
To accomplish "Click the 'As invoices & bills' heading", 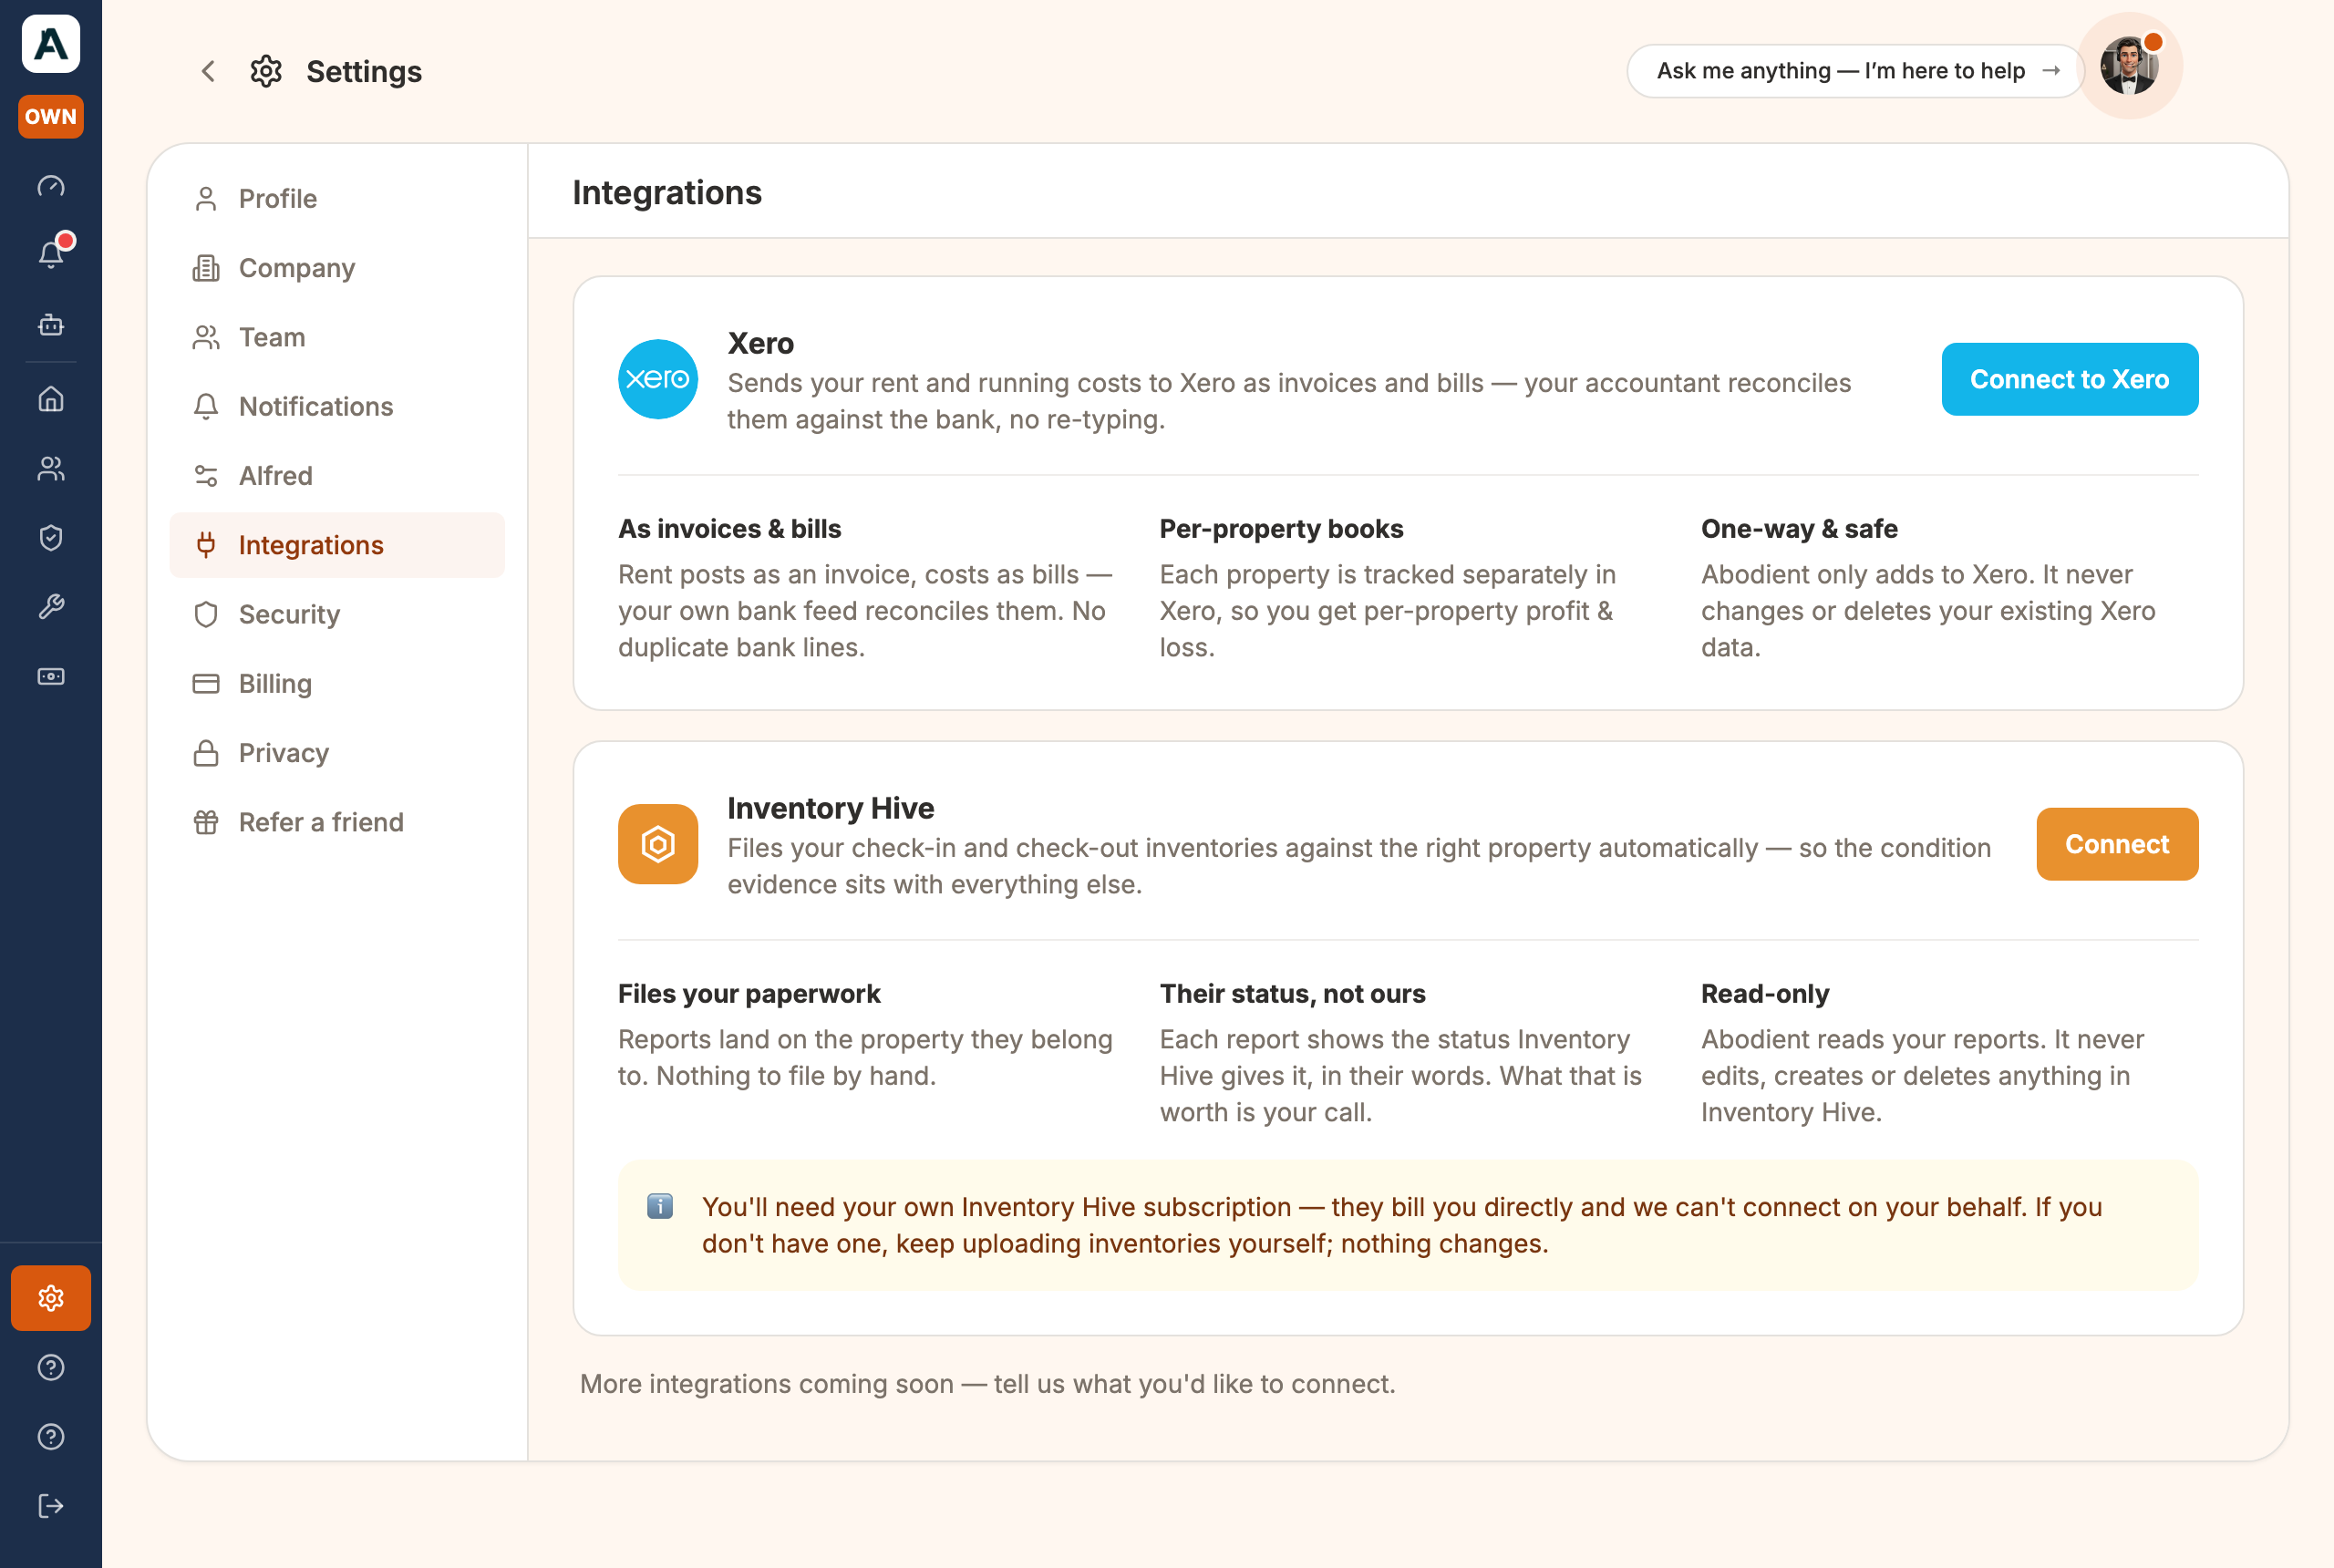I will 730,528.
